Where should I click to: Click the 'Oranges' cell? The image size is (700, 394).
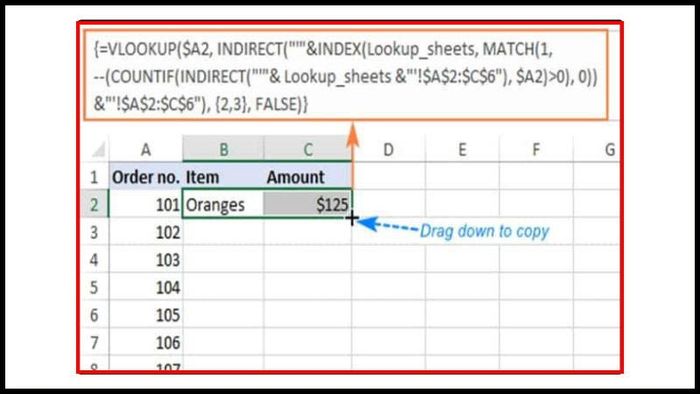coord(223,204)
